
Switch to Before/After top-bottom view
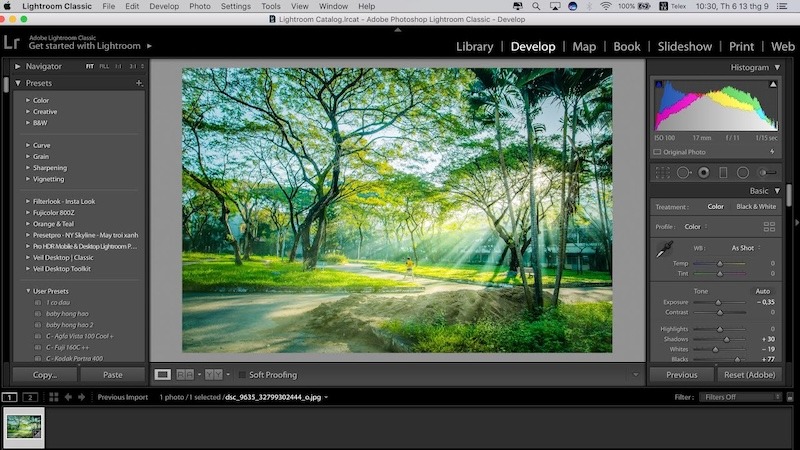click(214, 374)
